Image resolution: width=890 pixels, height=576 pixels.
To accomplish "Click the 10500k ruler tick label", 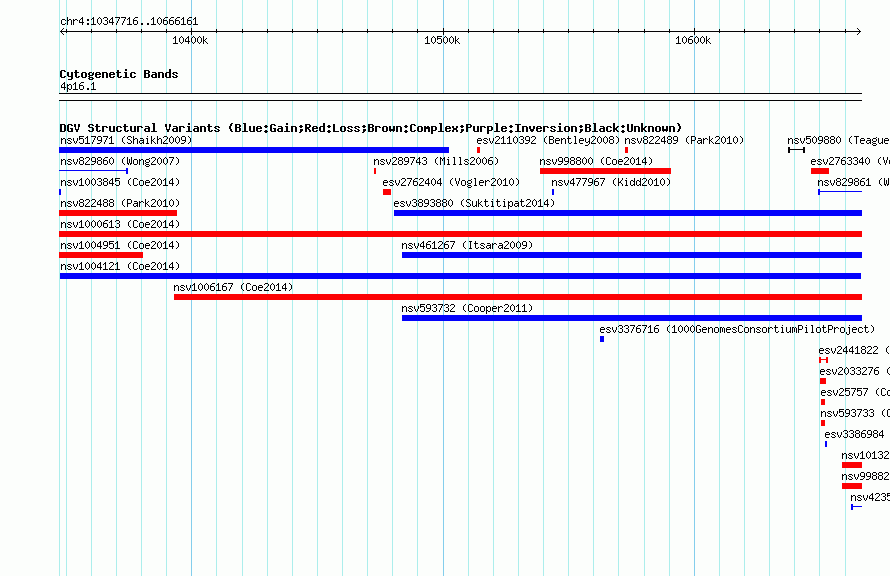I will point(442,40).
